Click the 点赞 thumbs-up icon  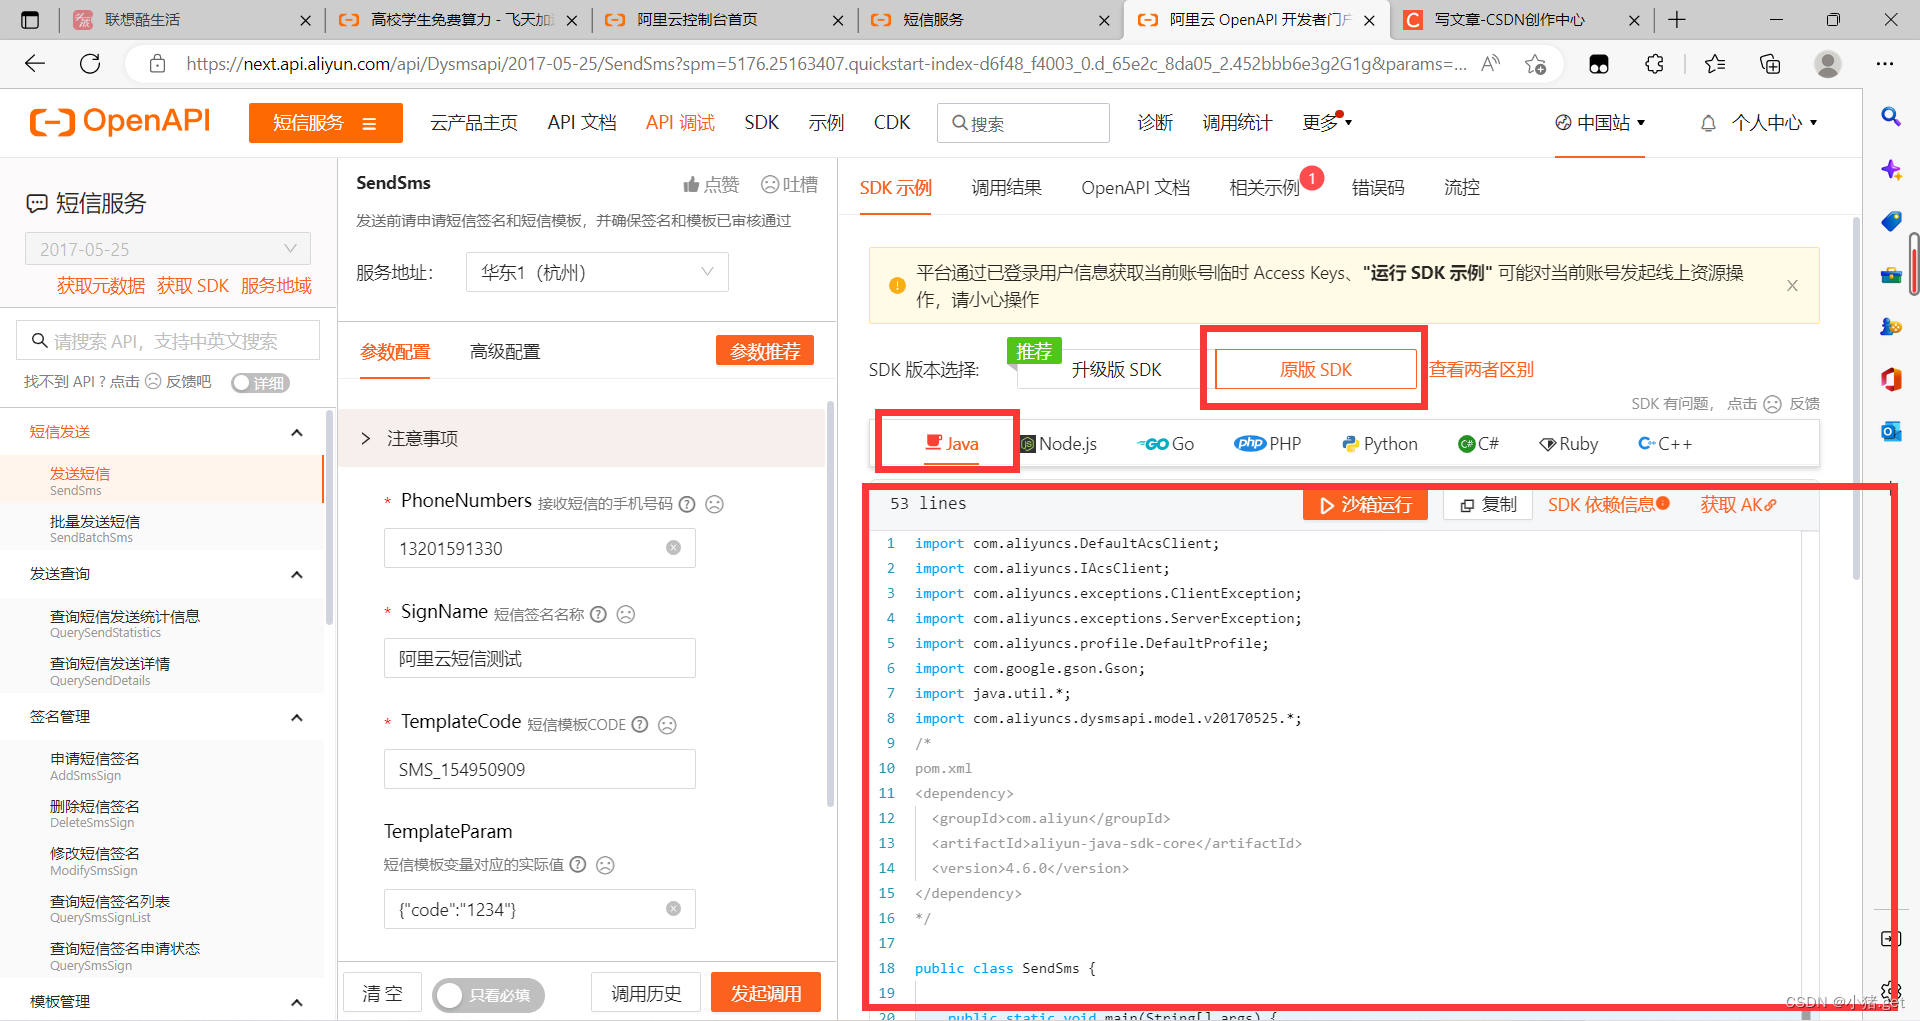(x=691, y=185)
